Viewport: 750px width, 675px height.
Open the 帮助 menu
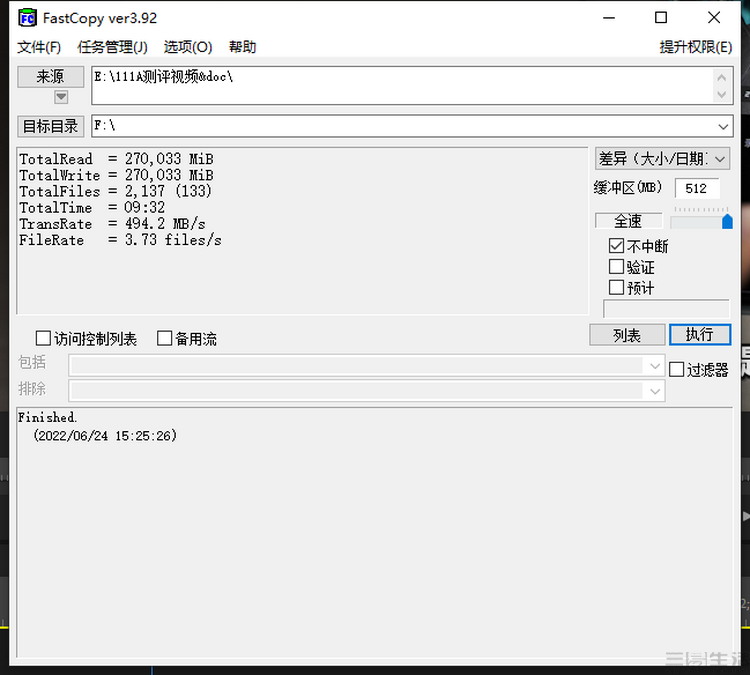click(243, 47)
